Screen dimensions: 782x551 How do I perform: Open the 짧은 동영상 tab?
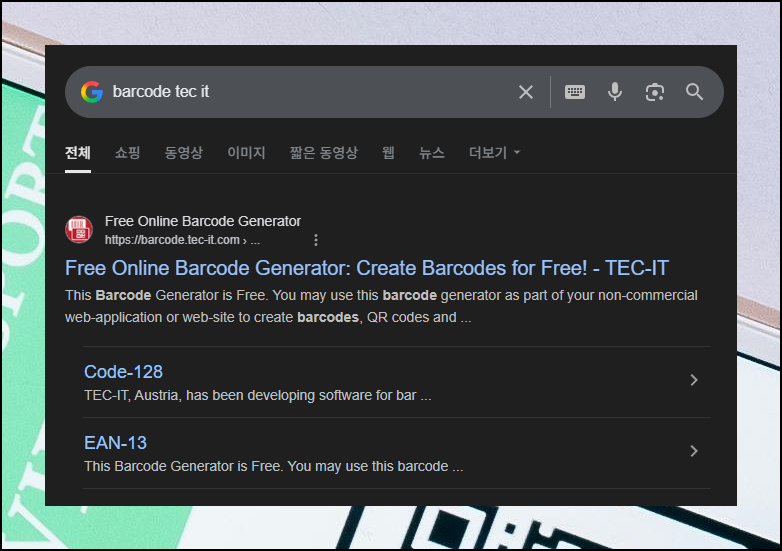324,153
